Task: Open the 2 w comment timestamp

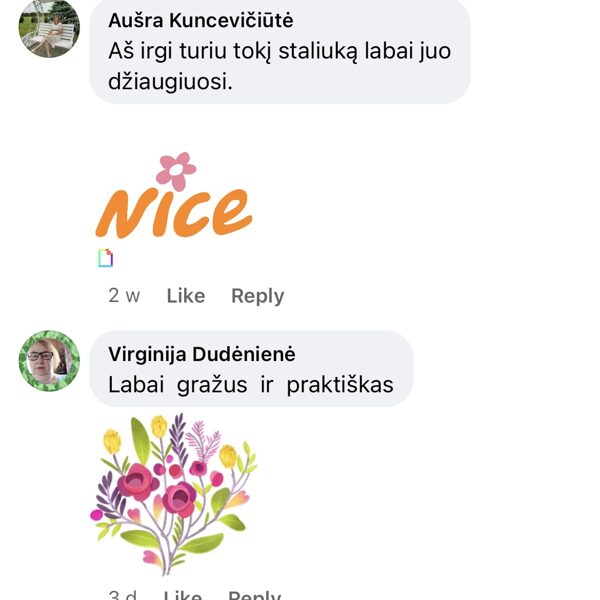Action: tap(124, 296)
